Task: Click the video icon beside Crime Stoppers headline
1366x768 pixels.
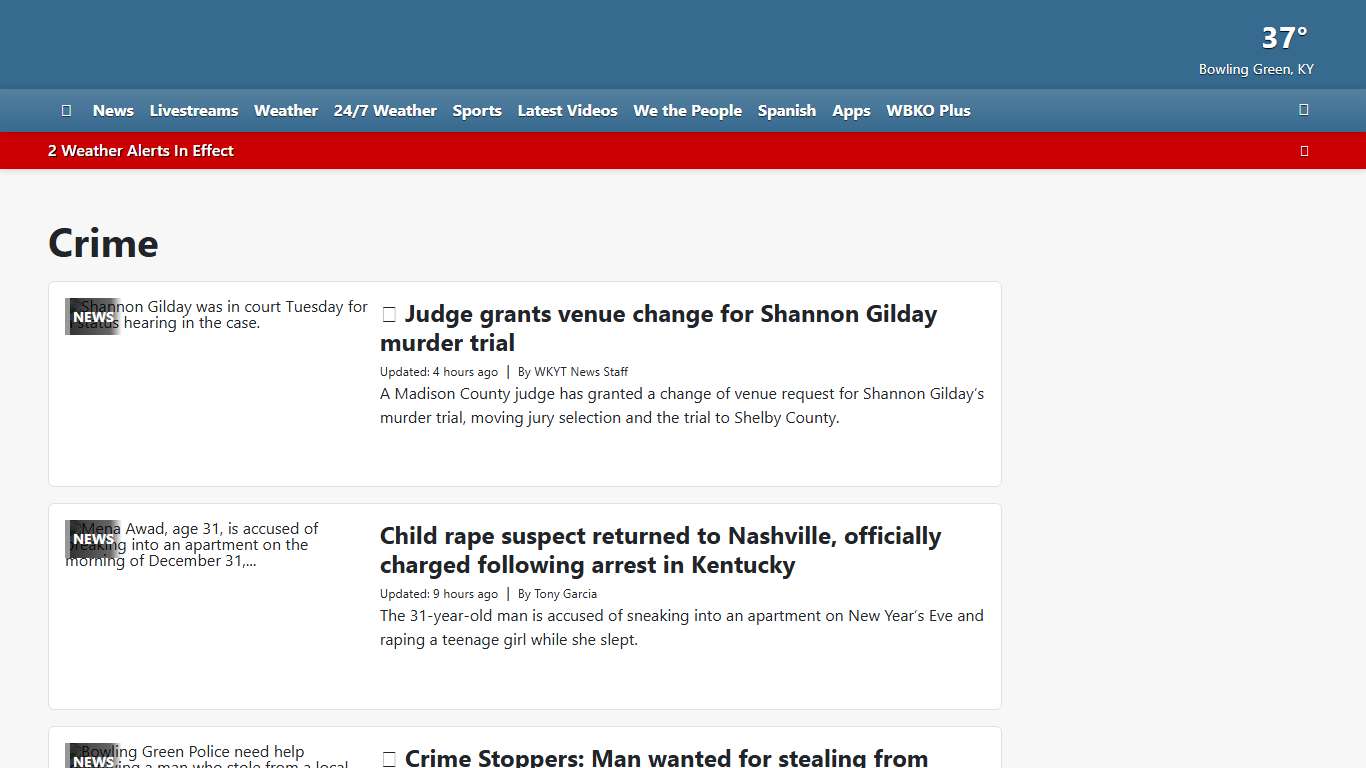Action: point(389,759)
